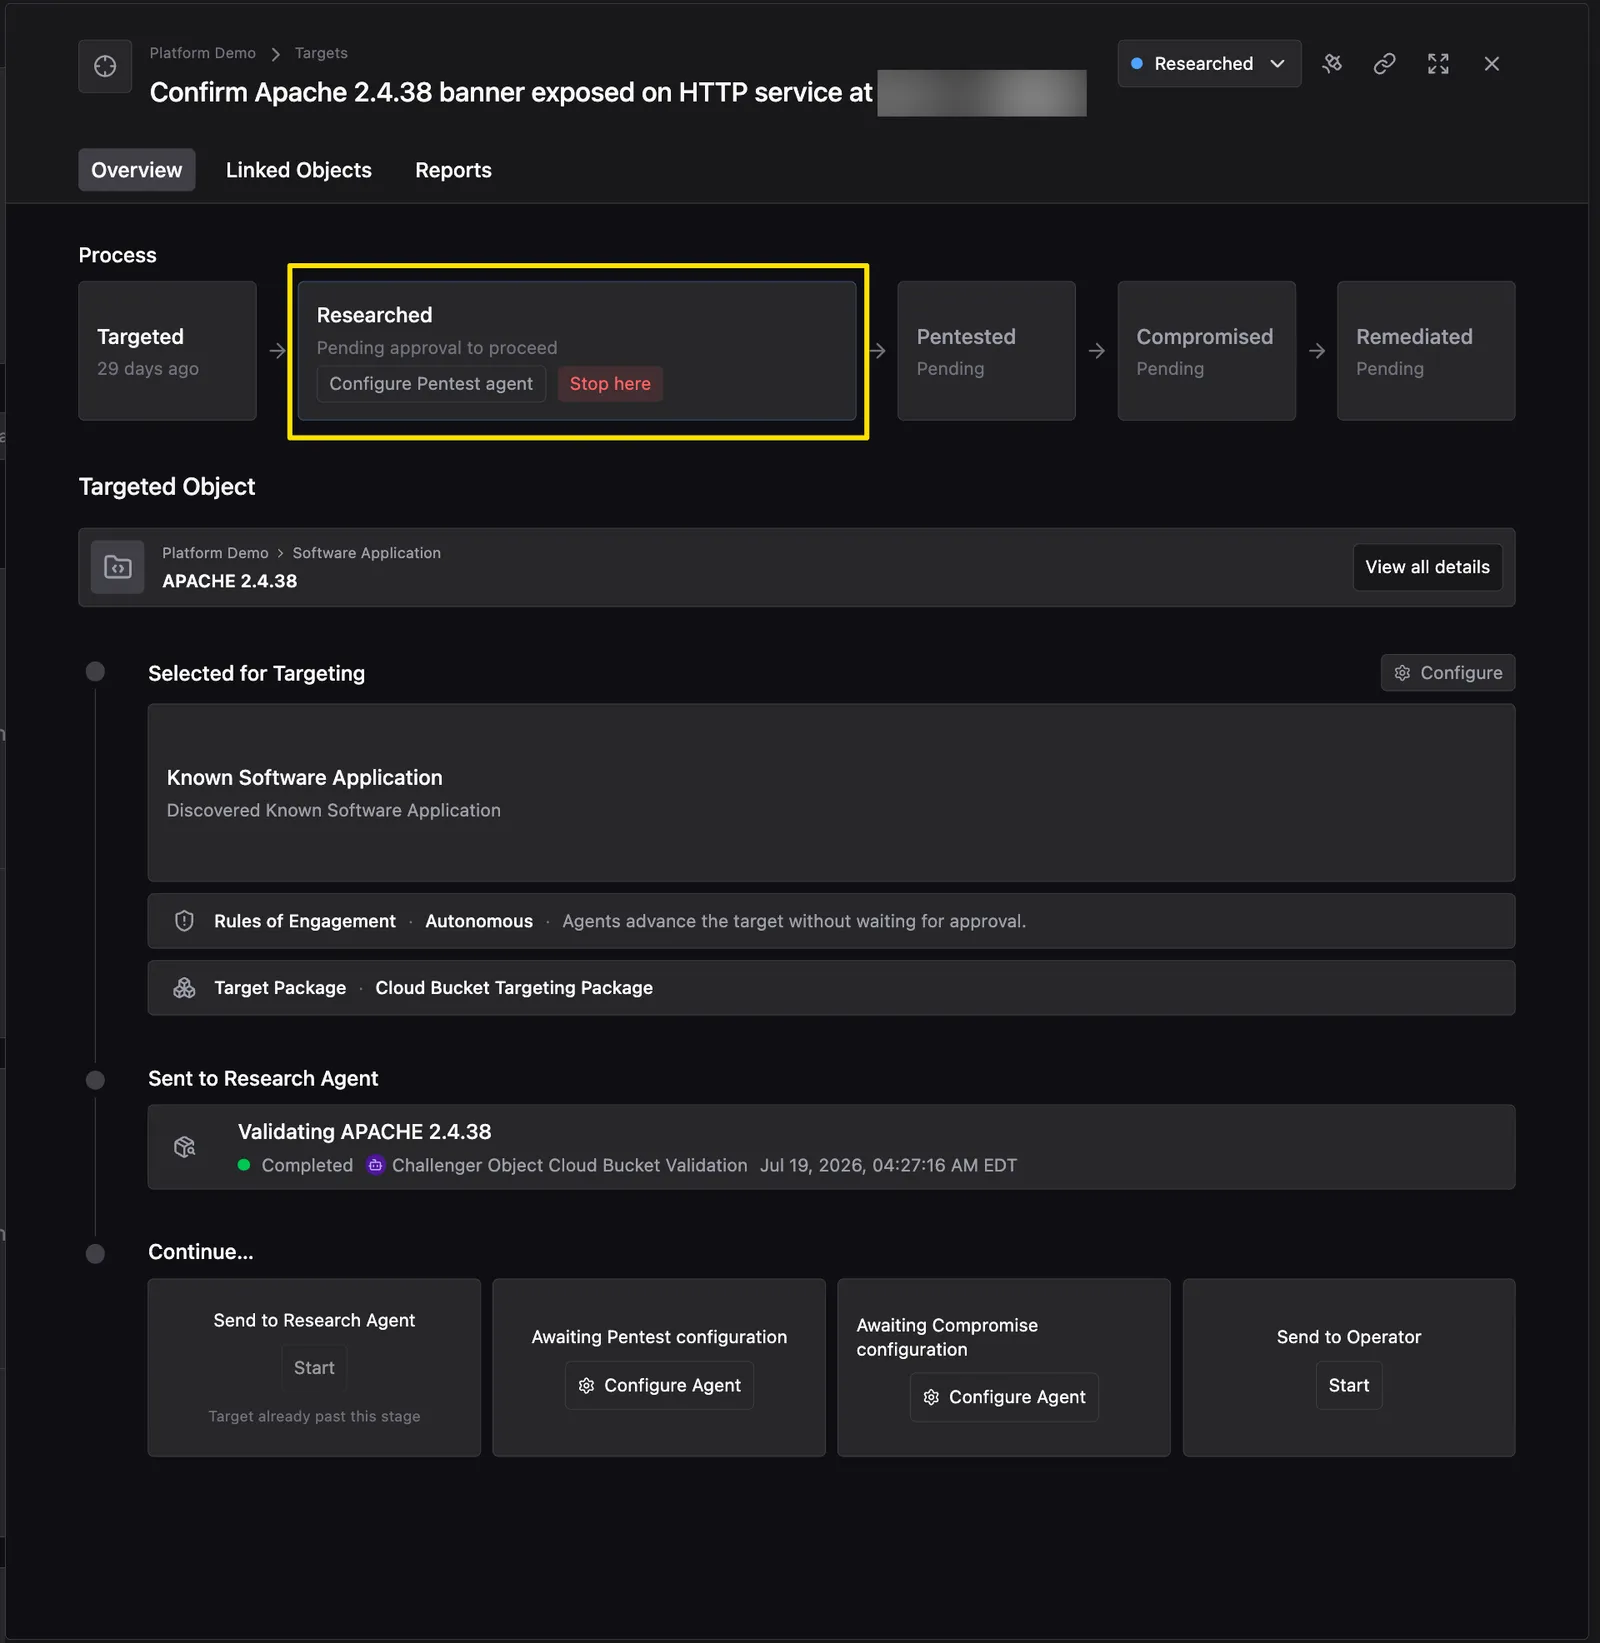Expand panel to fullscreen
Viewport: 1600px width, 1643px height.
click(x=1438, y=64)
